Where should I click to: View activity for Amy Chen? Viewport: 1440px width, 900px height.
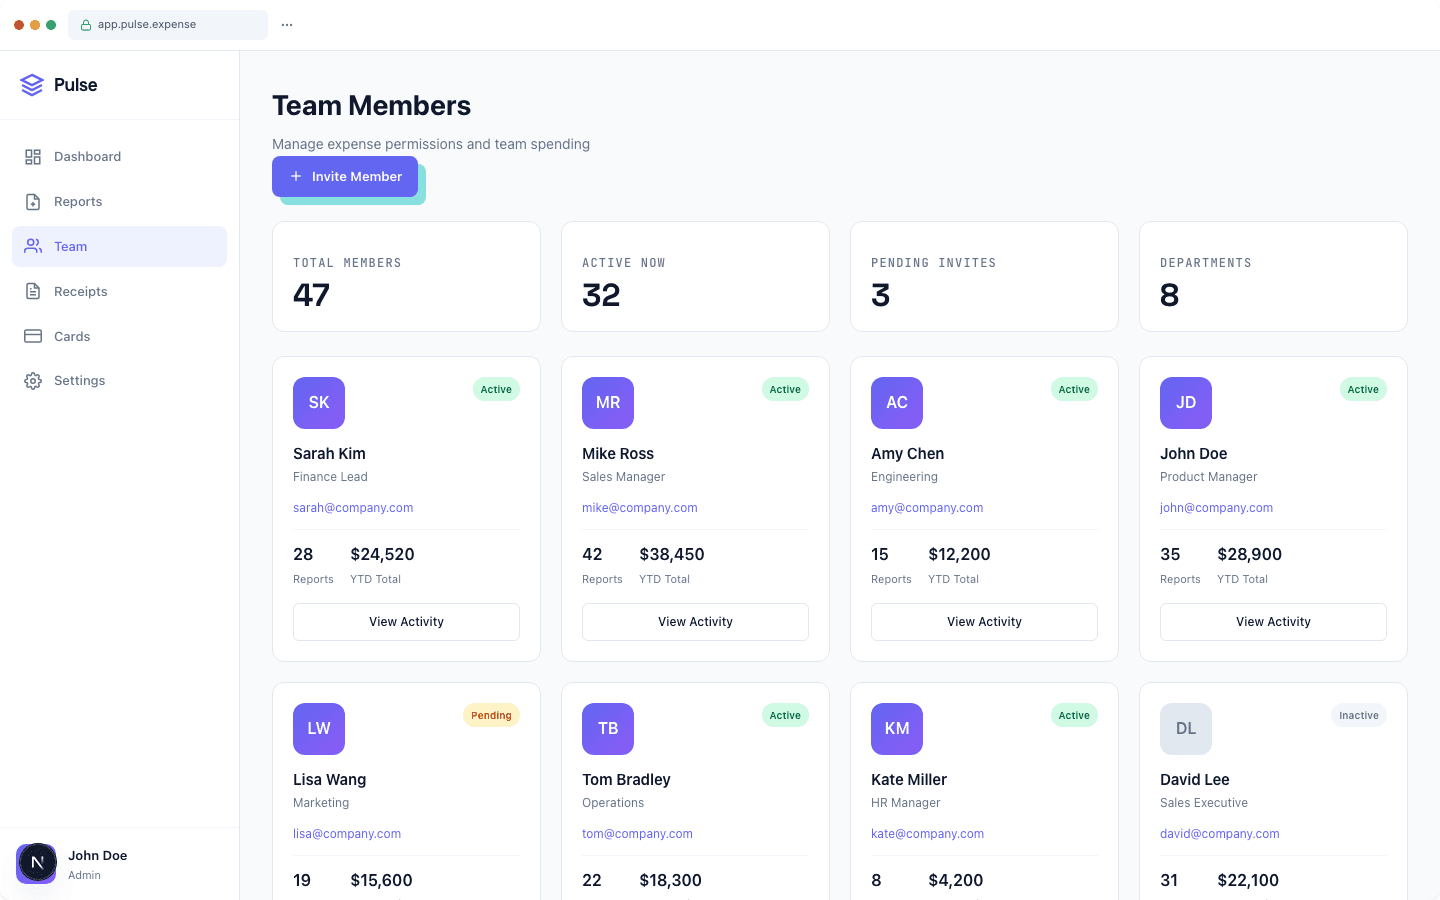point(984,622)
